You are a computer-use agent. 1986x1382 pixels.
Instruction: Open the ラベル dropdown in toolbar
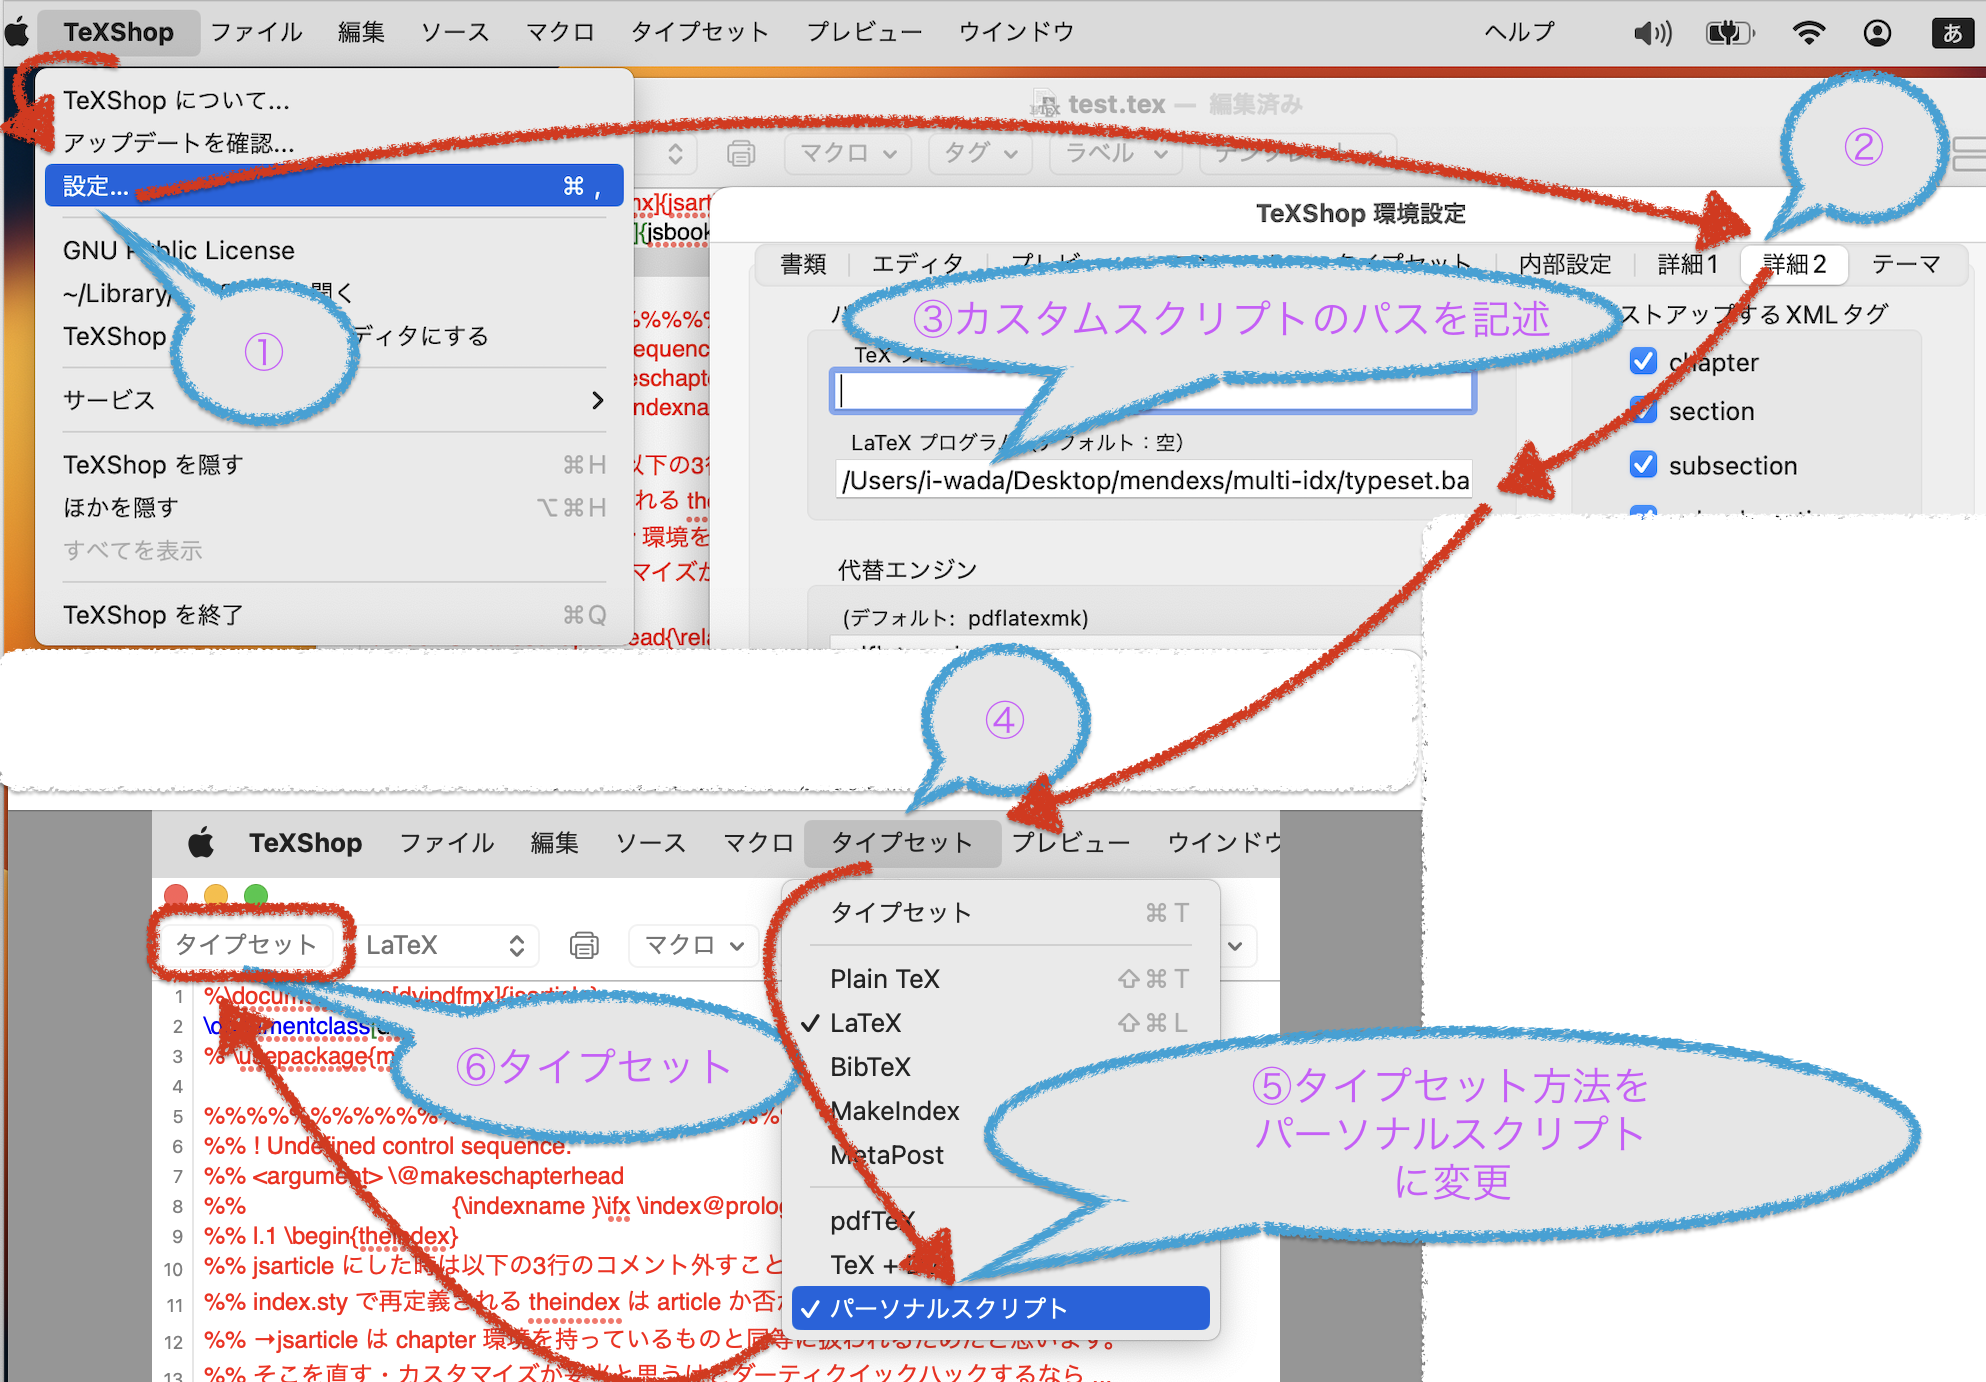tap(1115, 154)
